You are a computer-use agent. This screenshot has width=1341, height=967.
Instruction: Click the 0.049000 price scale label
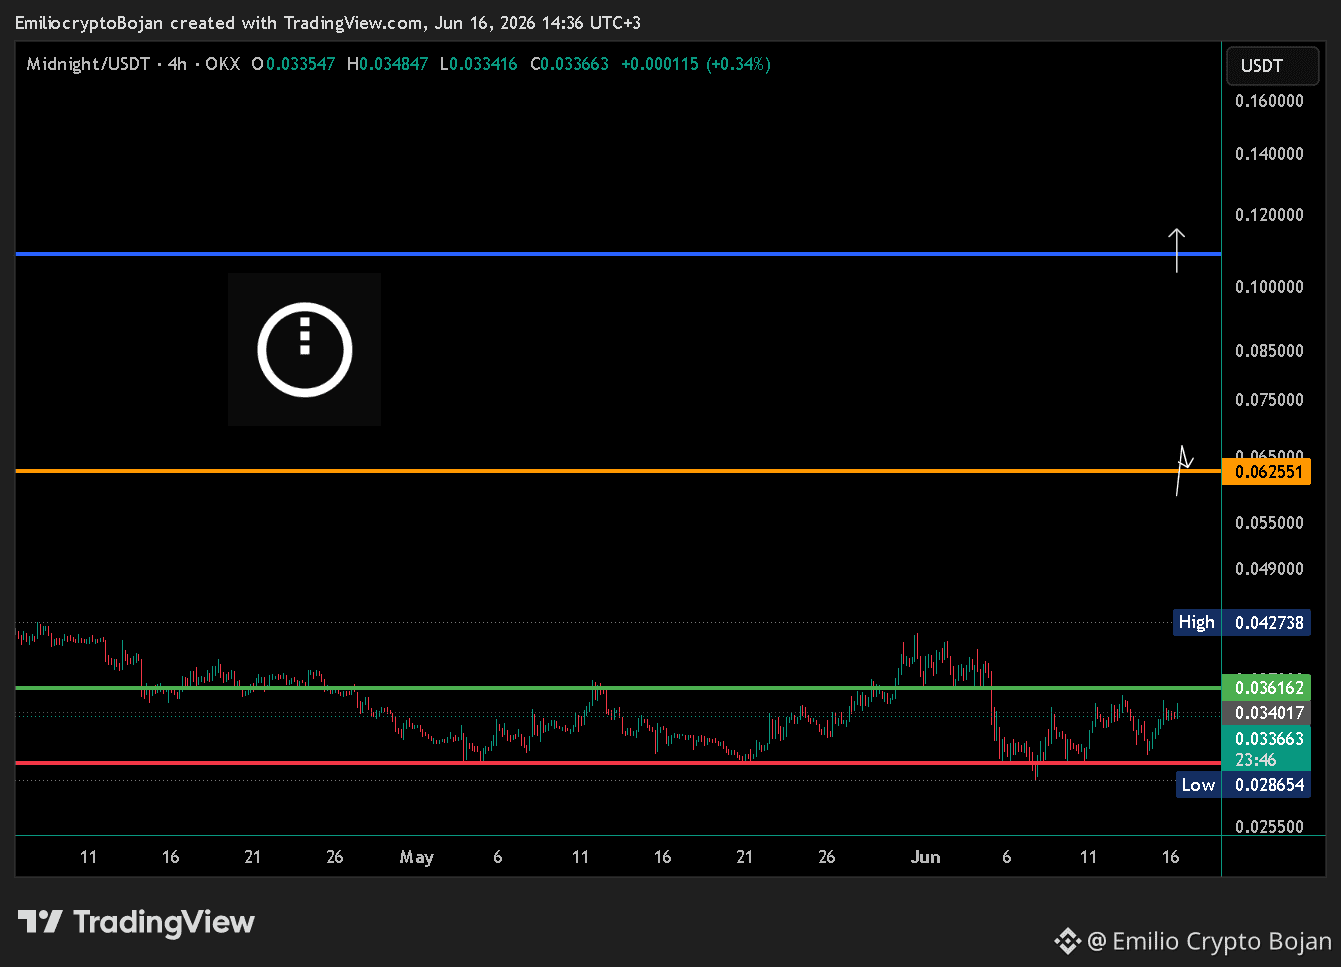coord(1269,569)
